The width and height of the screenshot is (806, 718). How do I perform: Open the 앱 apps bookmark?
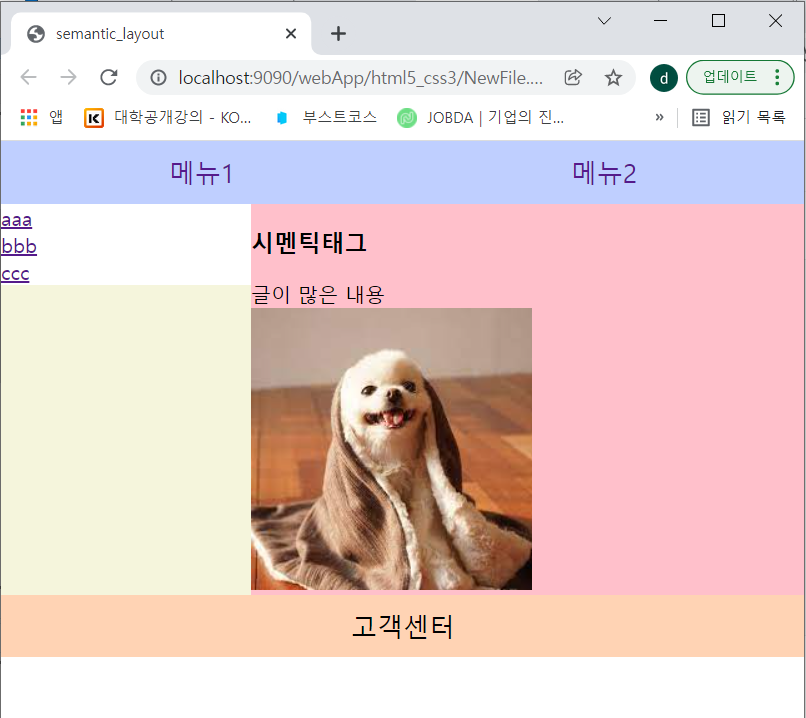pos(42,118)
